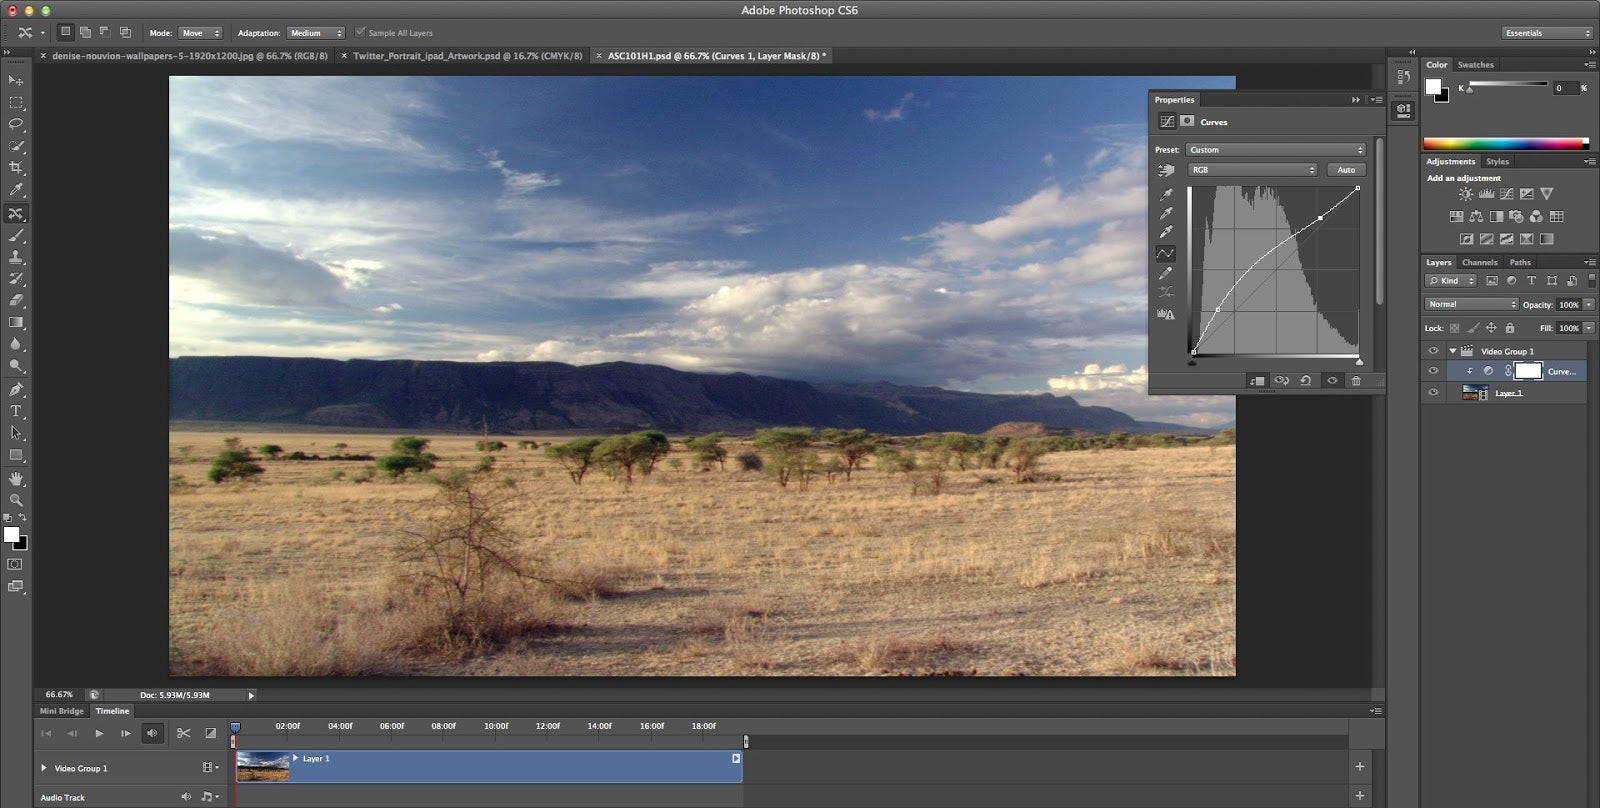Switch to the Channels tab
1600x808 pixels.
[x=1479, y=262]
